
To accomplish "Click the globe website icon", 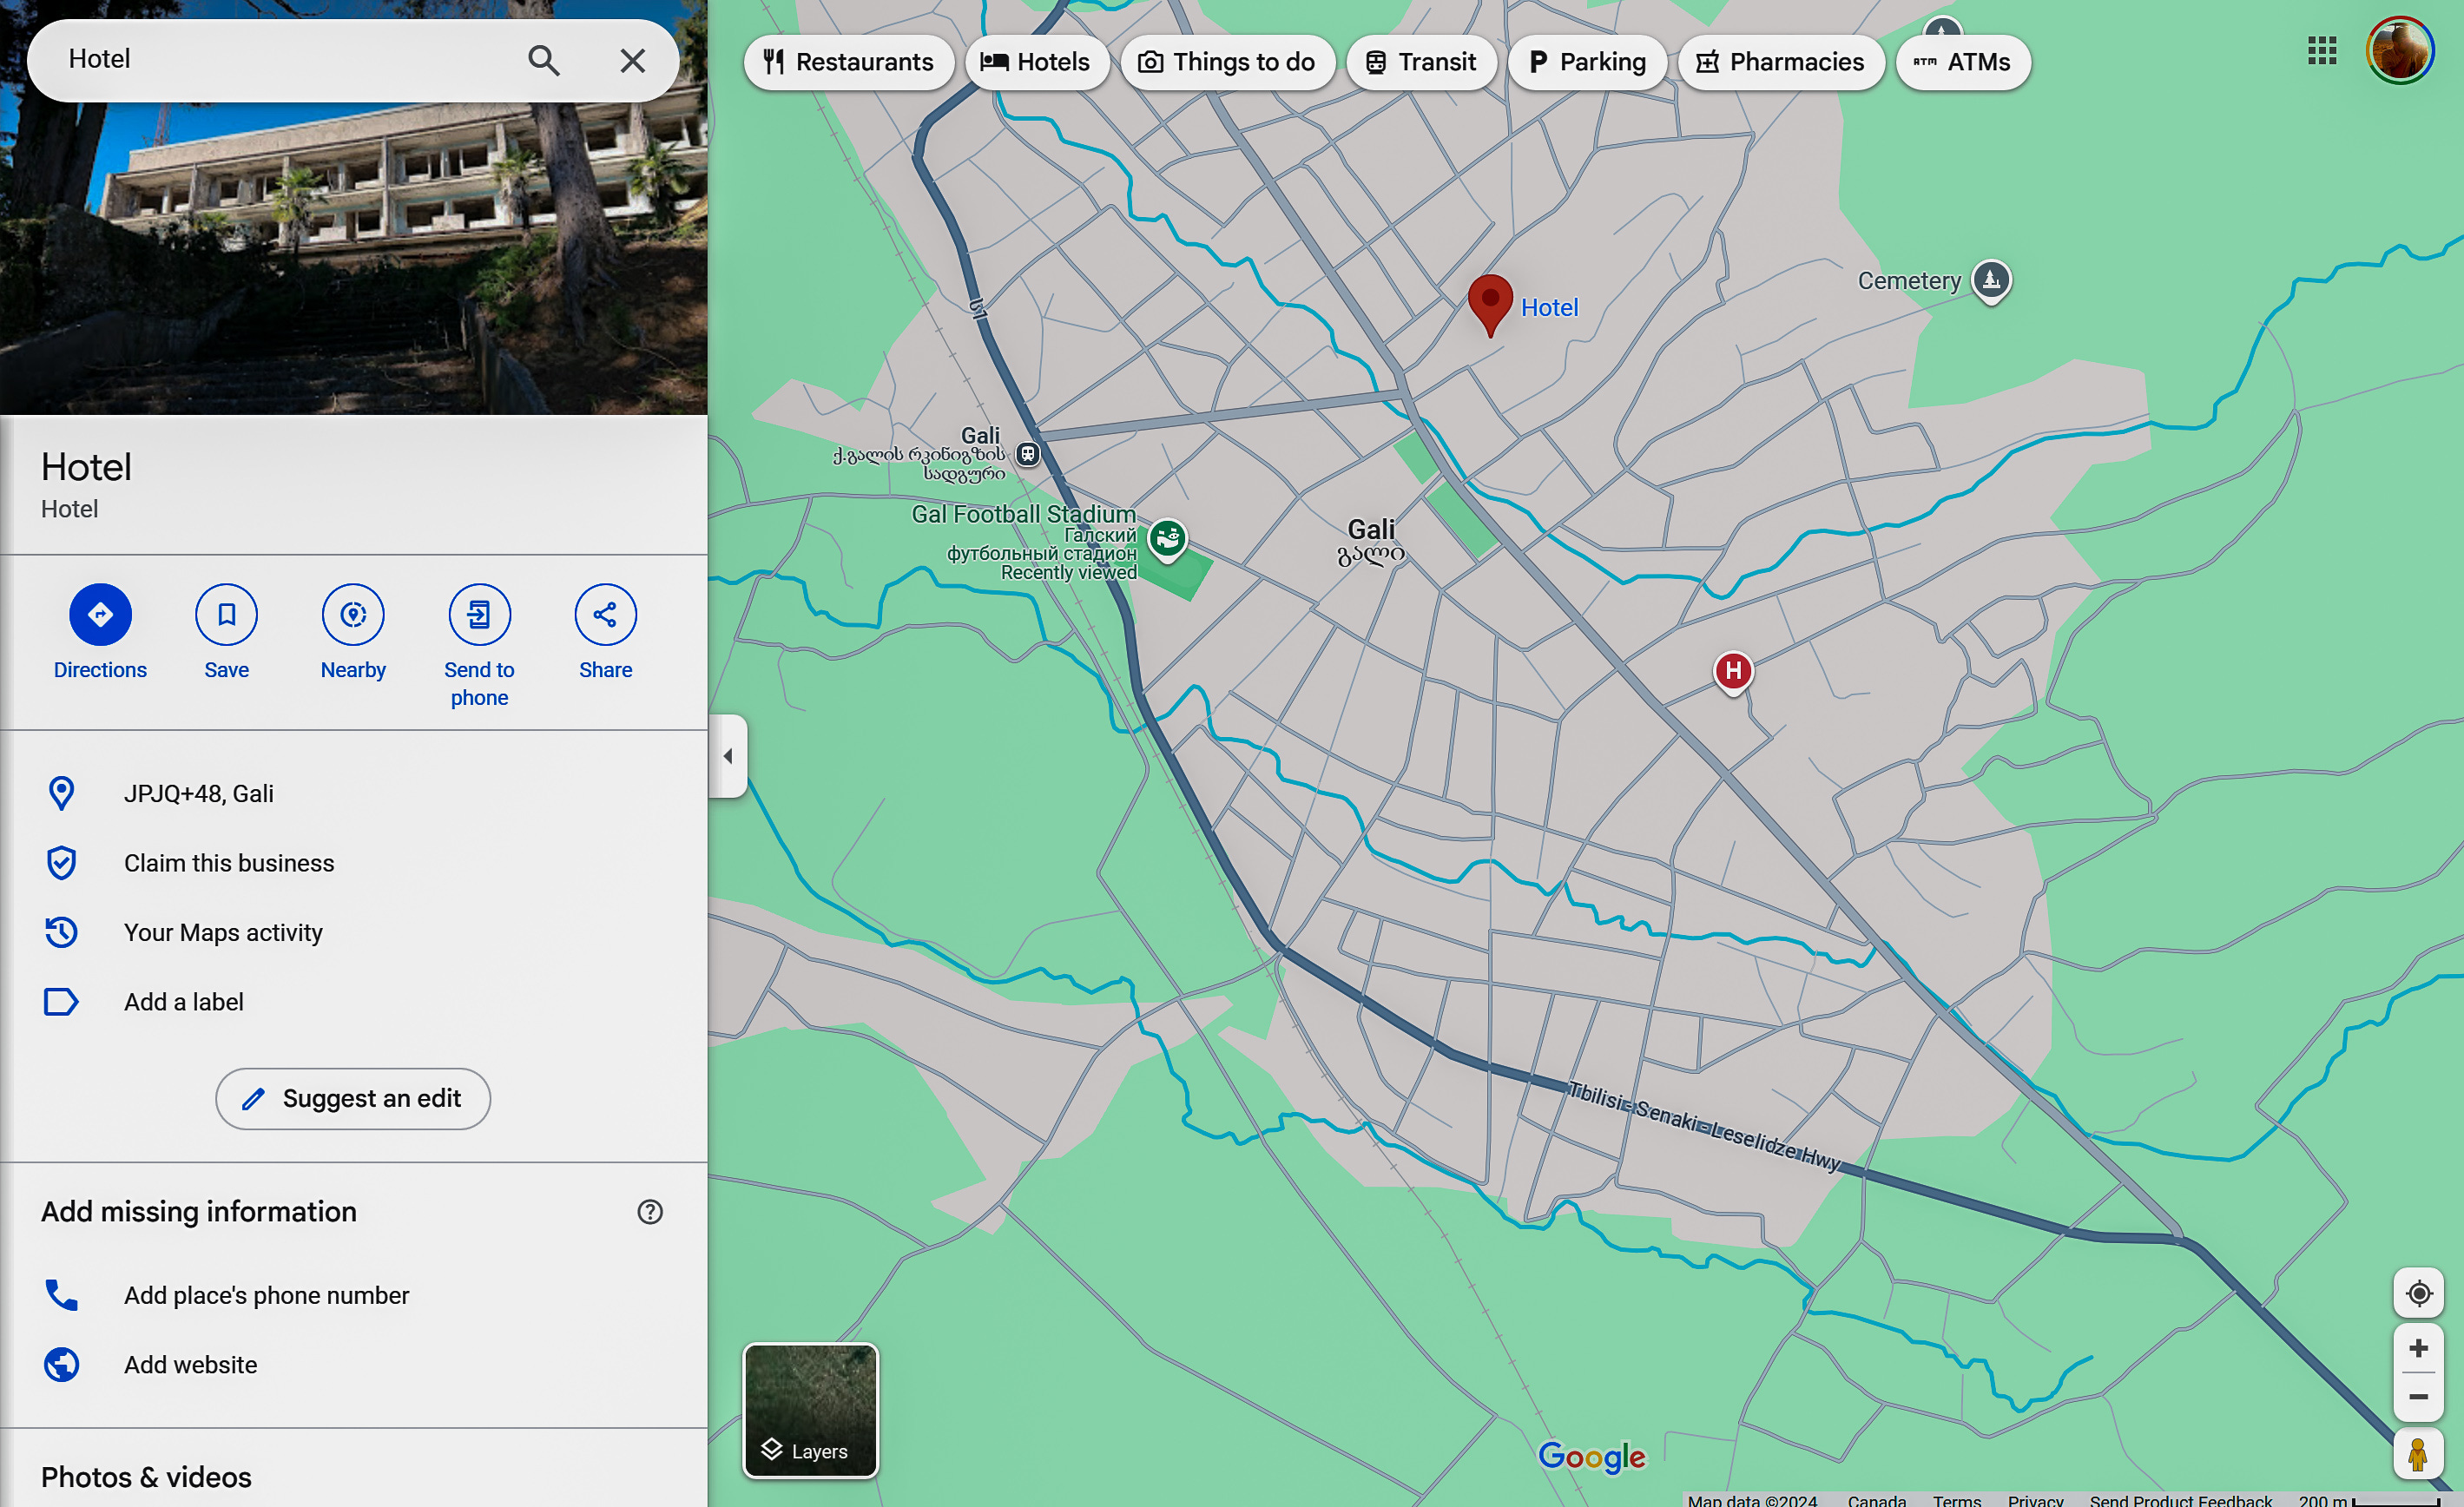I will coord(61,1364).
